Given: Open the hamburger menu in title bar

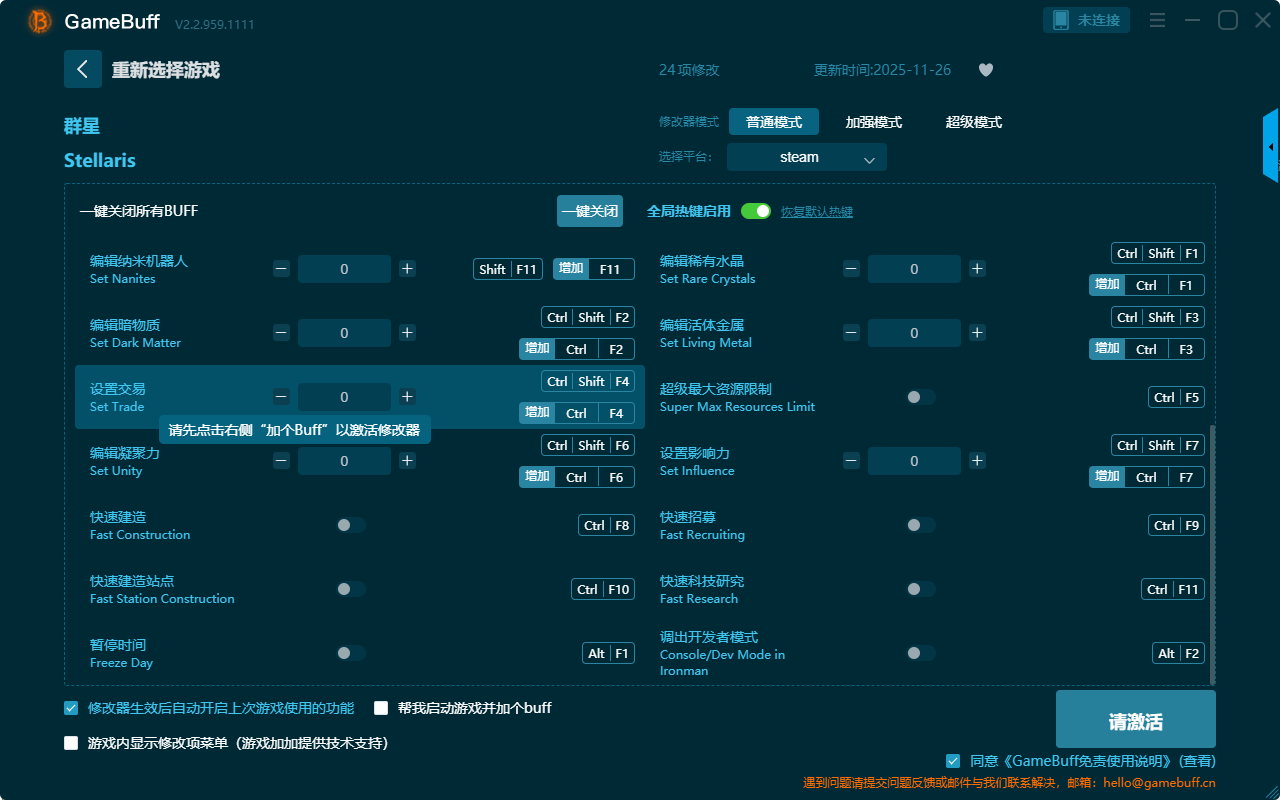Looking at the screenshot, I should (1157, 20).
